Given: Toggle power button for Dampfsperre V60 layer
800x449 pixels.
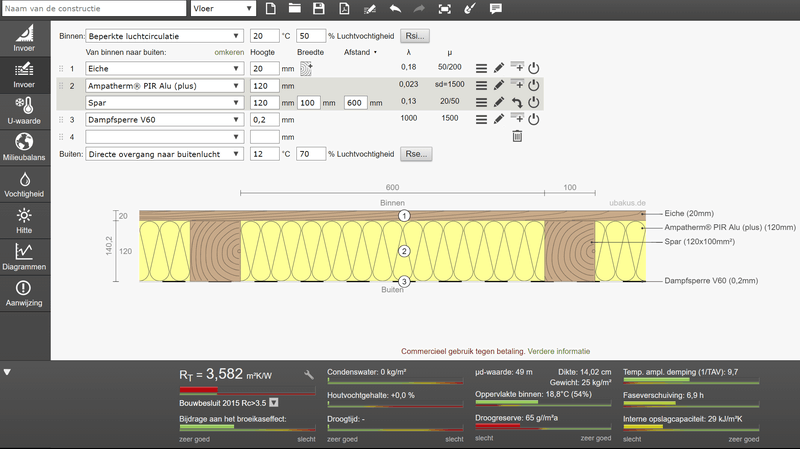Looking at the screenshot, I should point(534,119).
